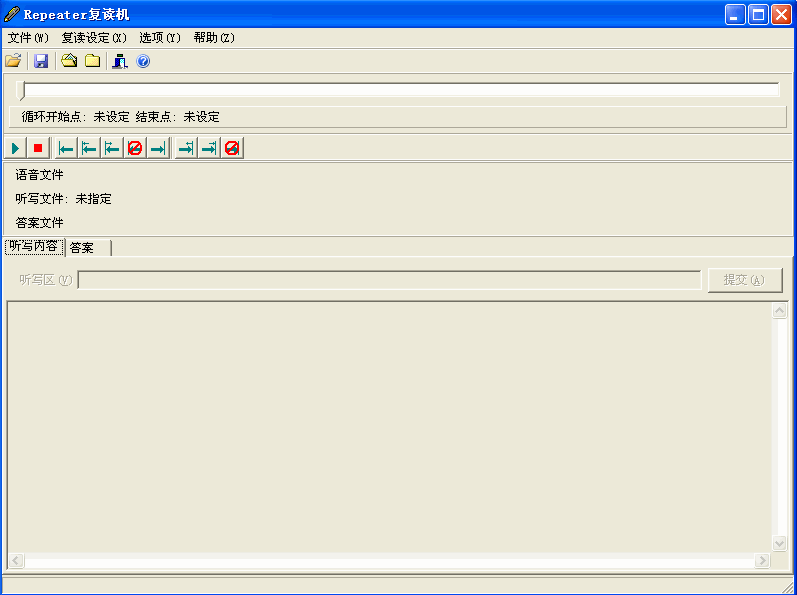Click the exit door toolbar icon
The height and width of the screenshot is (595, 797).
click(120, 61)
